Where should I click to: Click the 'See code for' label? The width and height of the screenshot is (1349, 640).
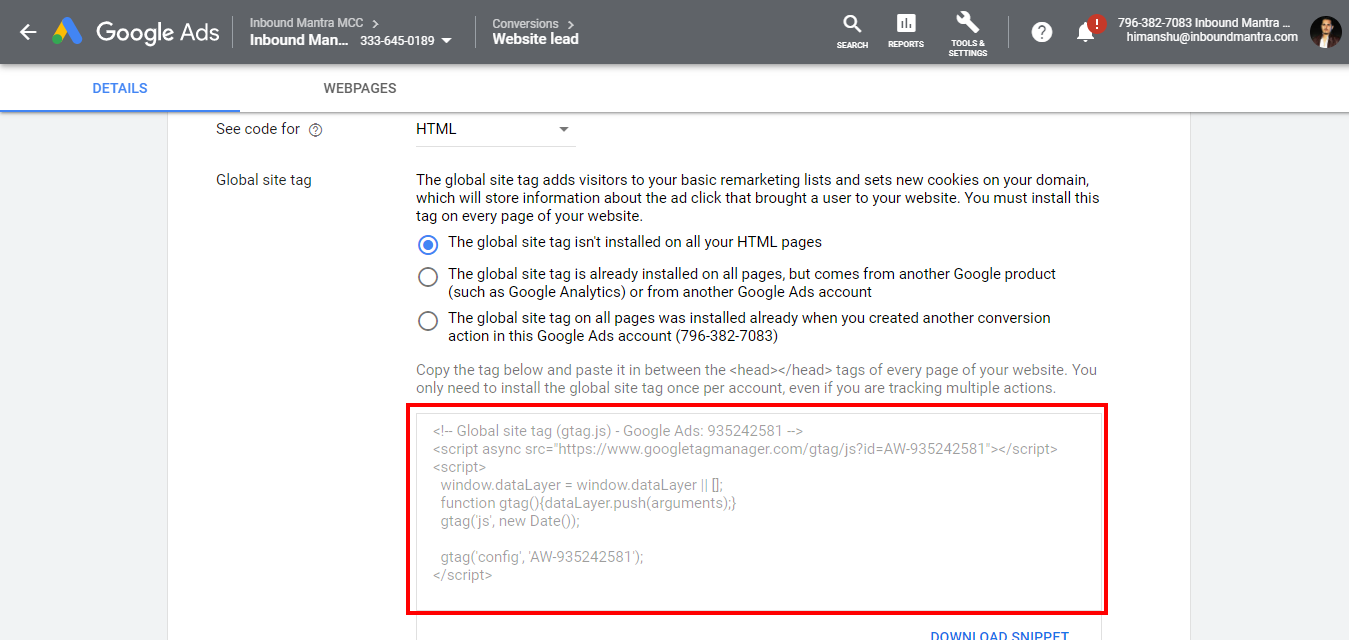259,129
